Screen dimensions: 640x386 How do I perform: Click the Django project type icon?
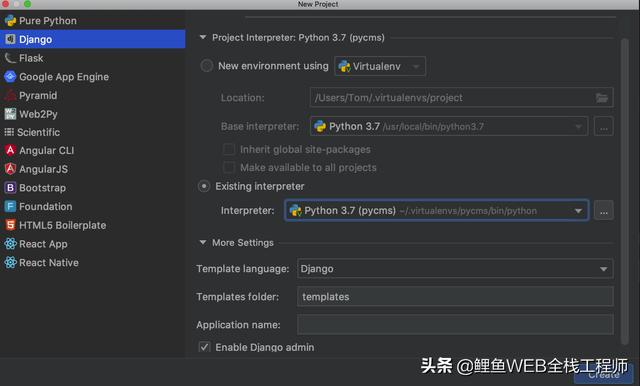[10, 39]
